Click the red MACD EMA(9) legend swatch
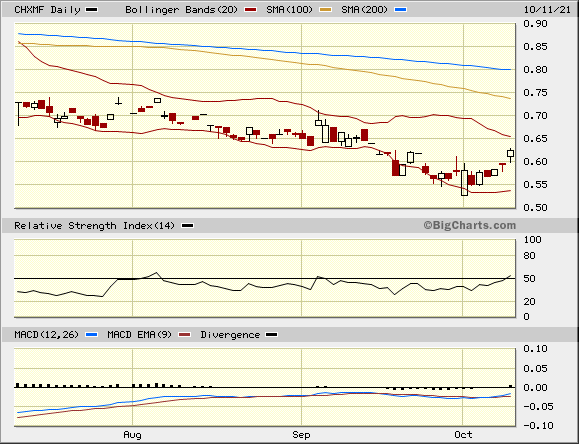 185,335
